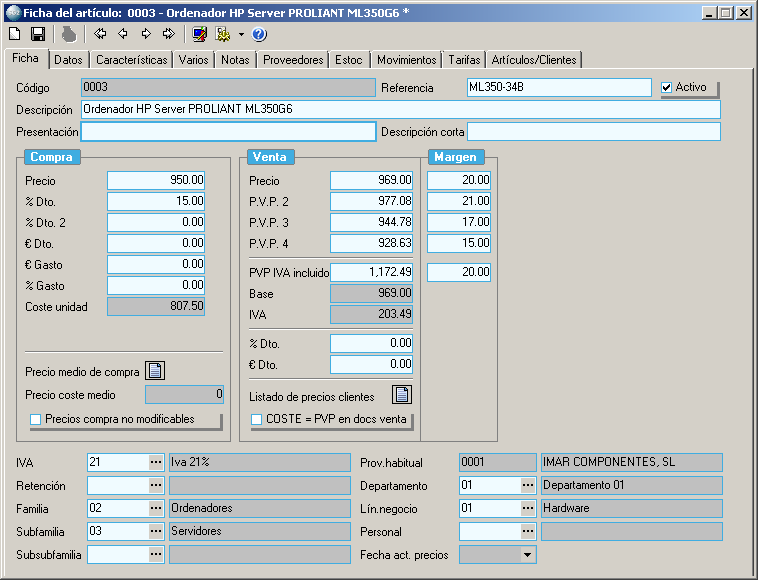Screen dimensions: 758x580
Task: Click the Margen field showing 17.00
Action: (x=459, y=222)
